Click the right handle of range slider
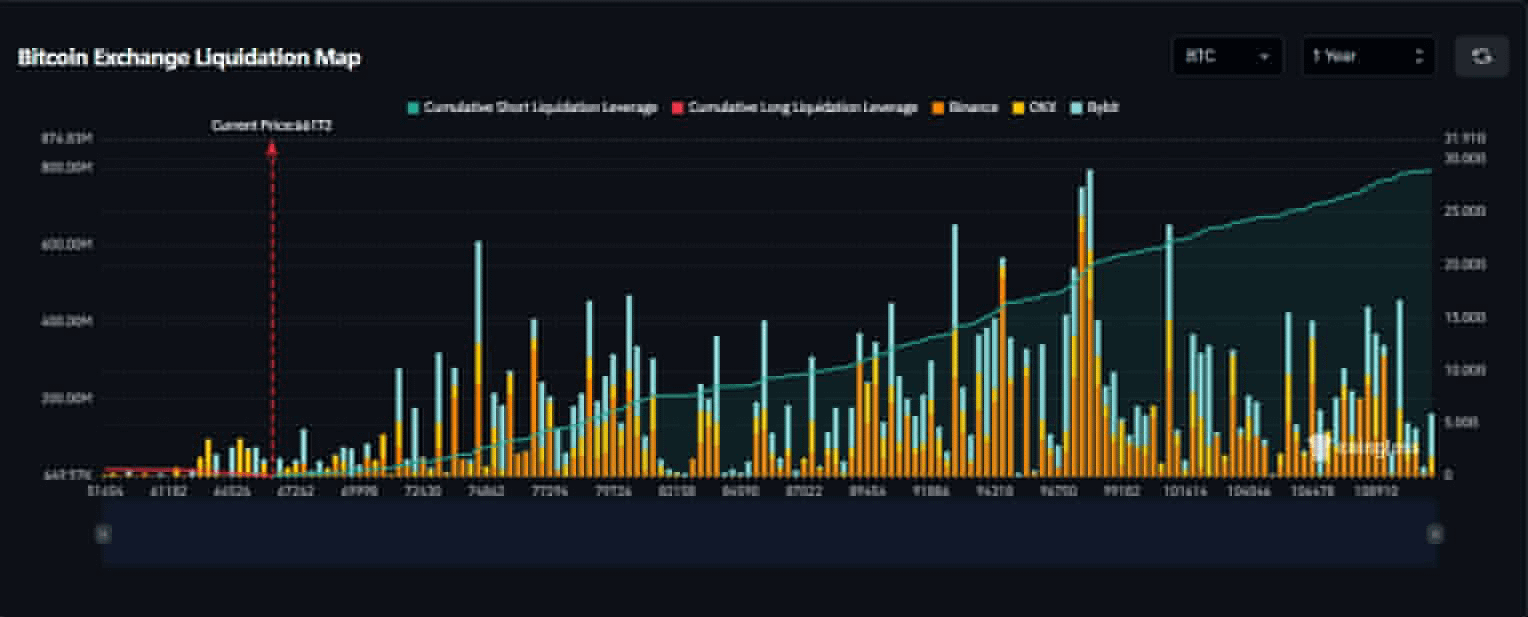Screen dimensions: 1528x617 point(1435,534)
